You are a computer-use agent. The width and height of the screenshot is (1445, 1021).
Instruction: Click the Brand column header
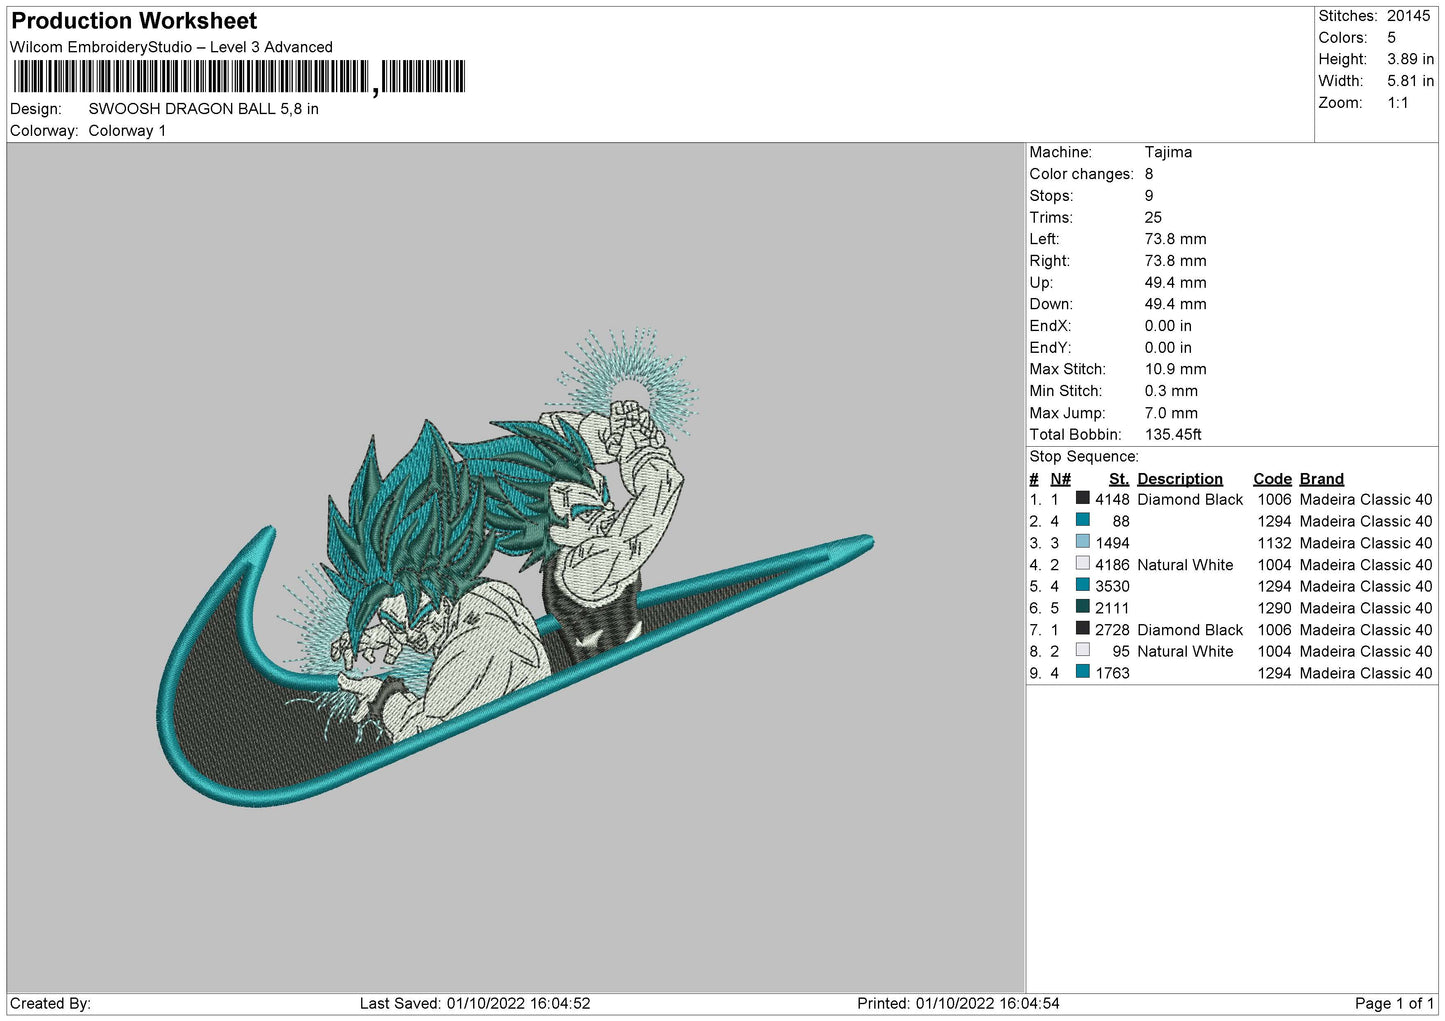click(1321, 479)
